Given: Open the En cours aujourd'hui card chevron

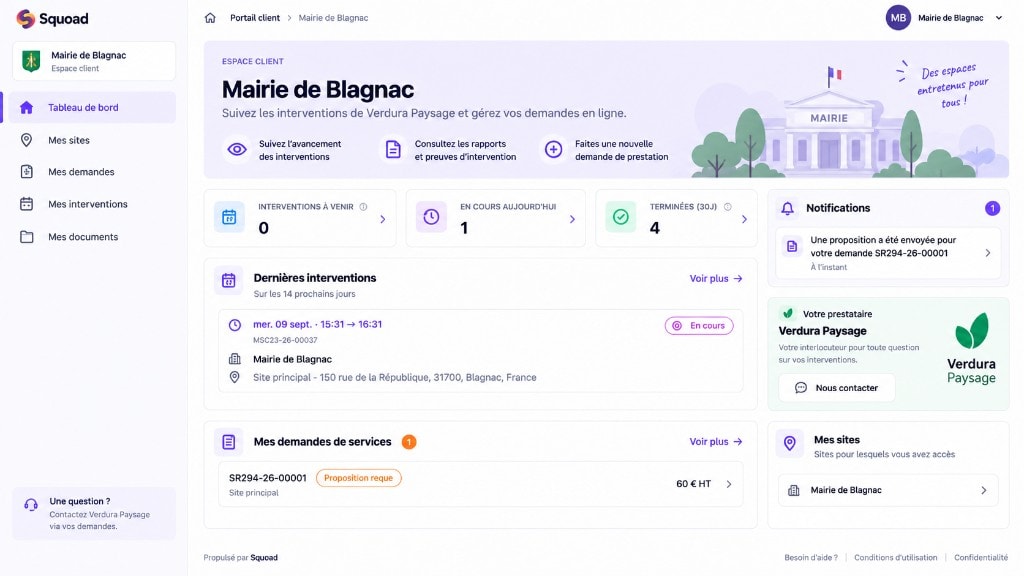Looking at the screenshot, I should [572, 219].
